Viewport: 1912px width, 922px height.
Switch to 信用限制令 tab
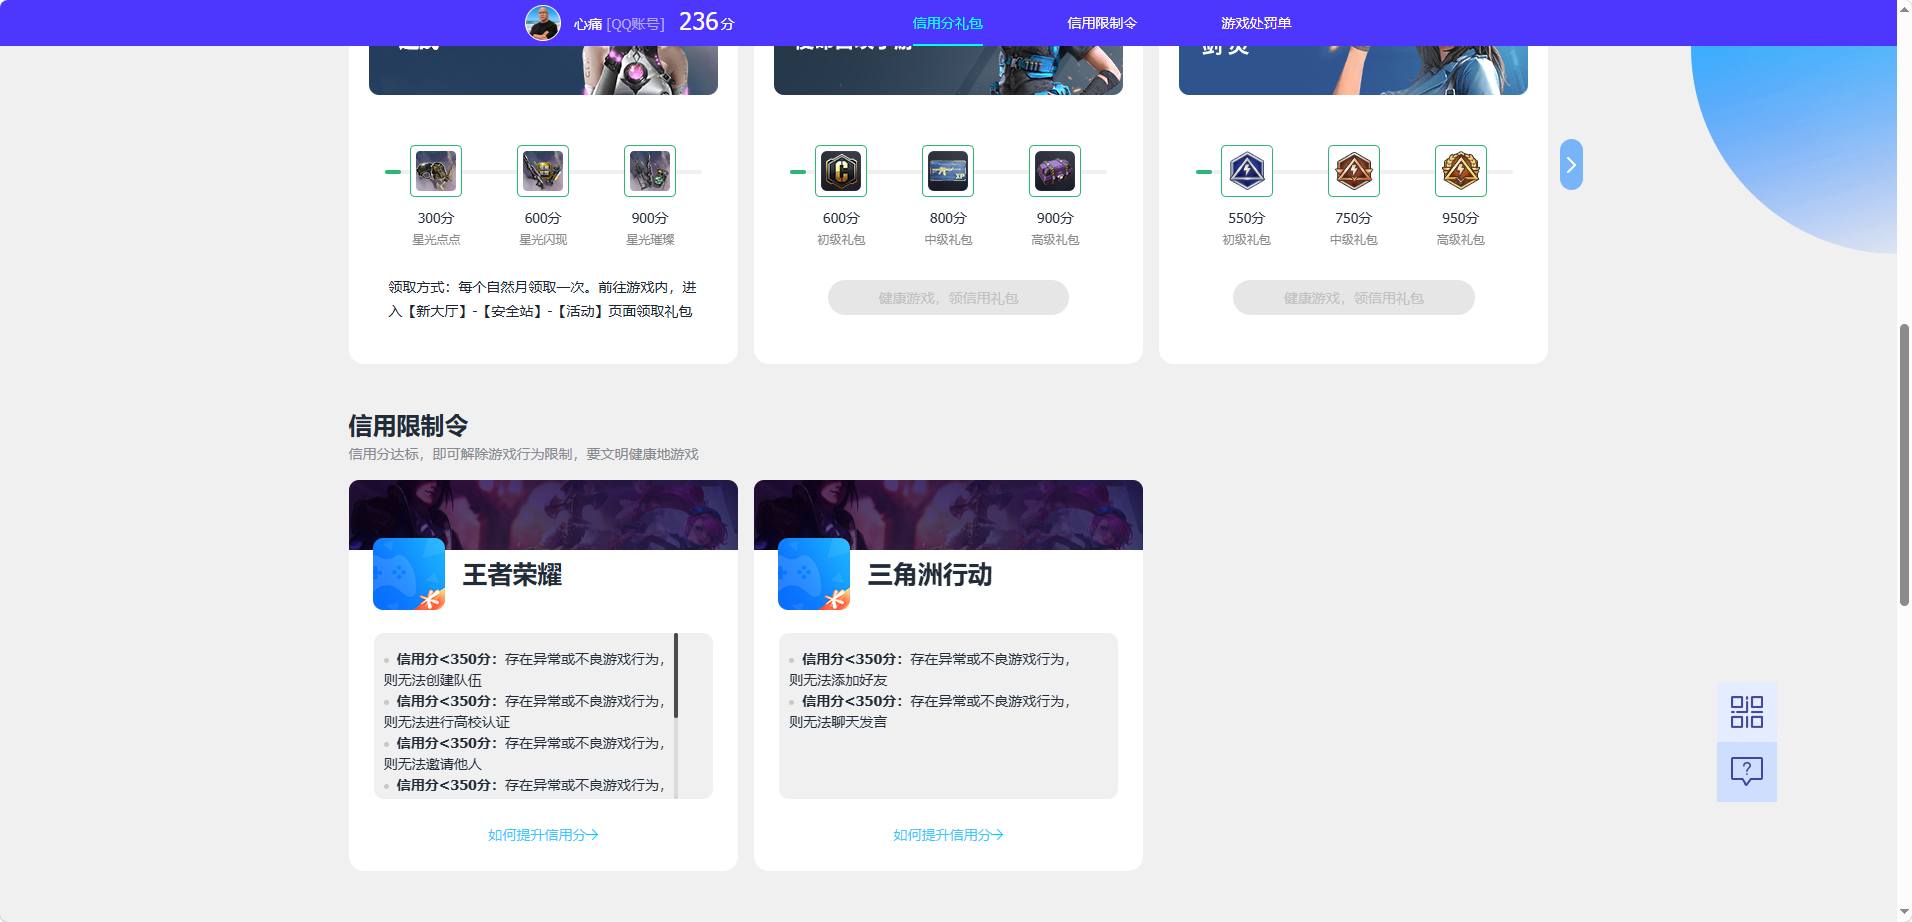coord(1102,23)
